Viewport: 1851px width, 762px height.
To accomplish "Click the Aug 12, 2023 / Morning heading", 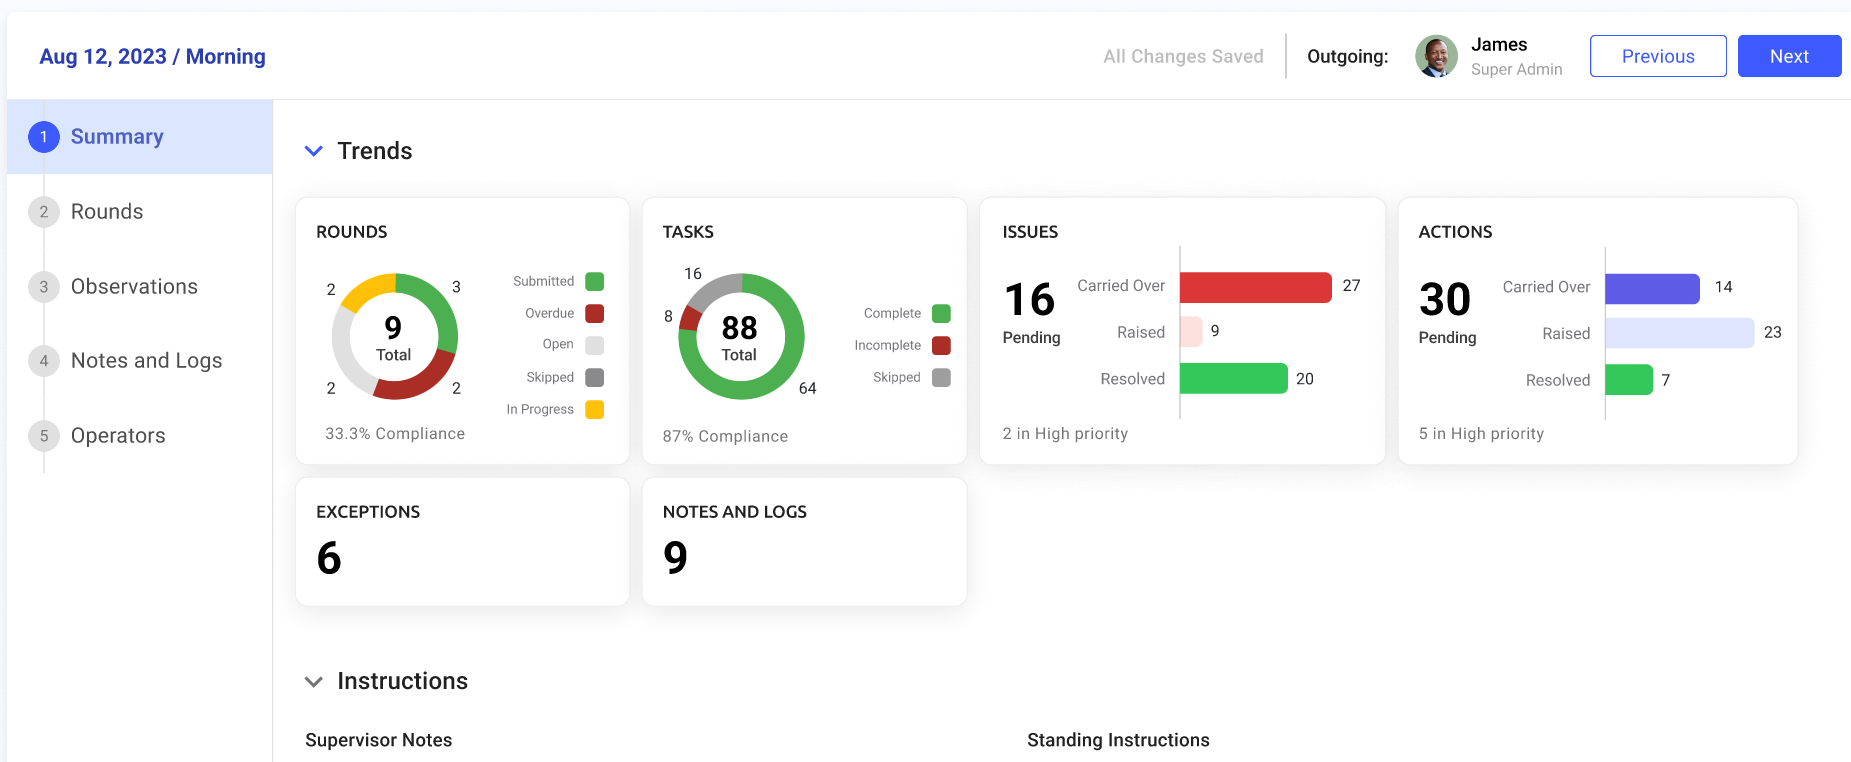I will [152, 57].
